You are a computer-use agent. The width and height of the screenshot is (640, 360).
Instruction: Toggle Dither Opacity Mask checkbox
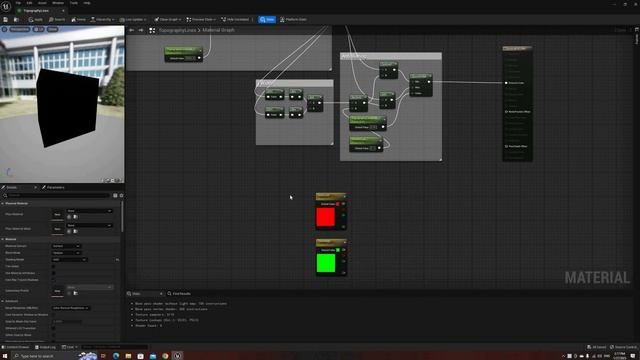coord(53,335)
